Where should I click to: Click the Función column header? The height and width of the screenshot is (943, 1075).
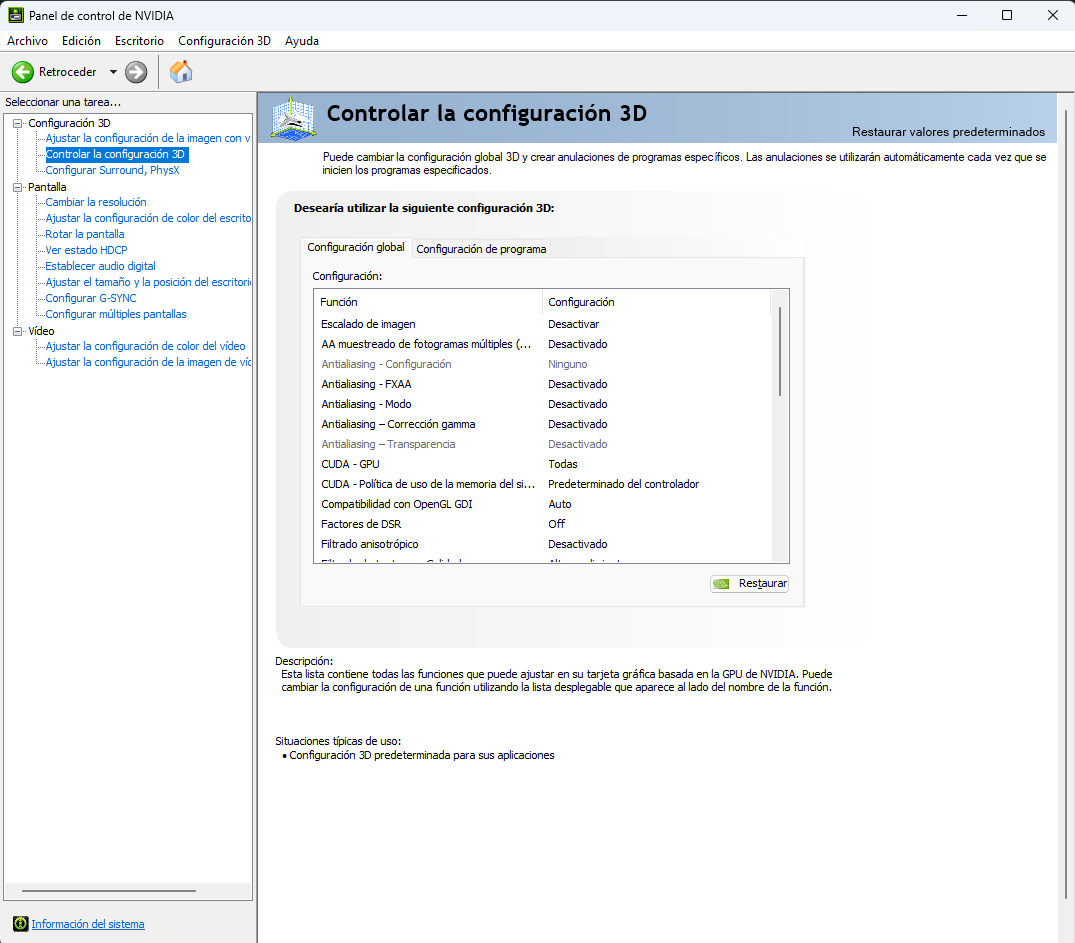(x=428, y=302)
